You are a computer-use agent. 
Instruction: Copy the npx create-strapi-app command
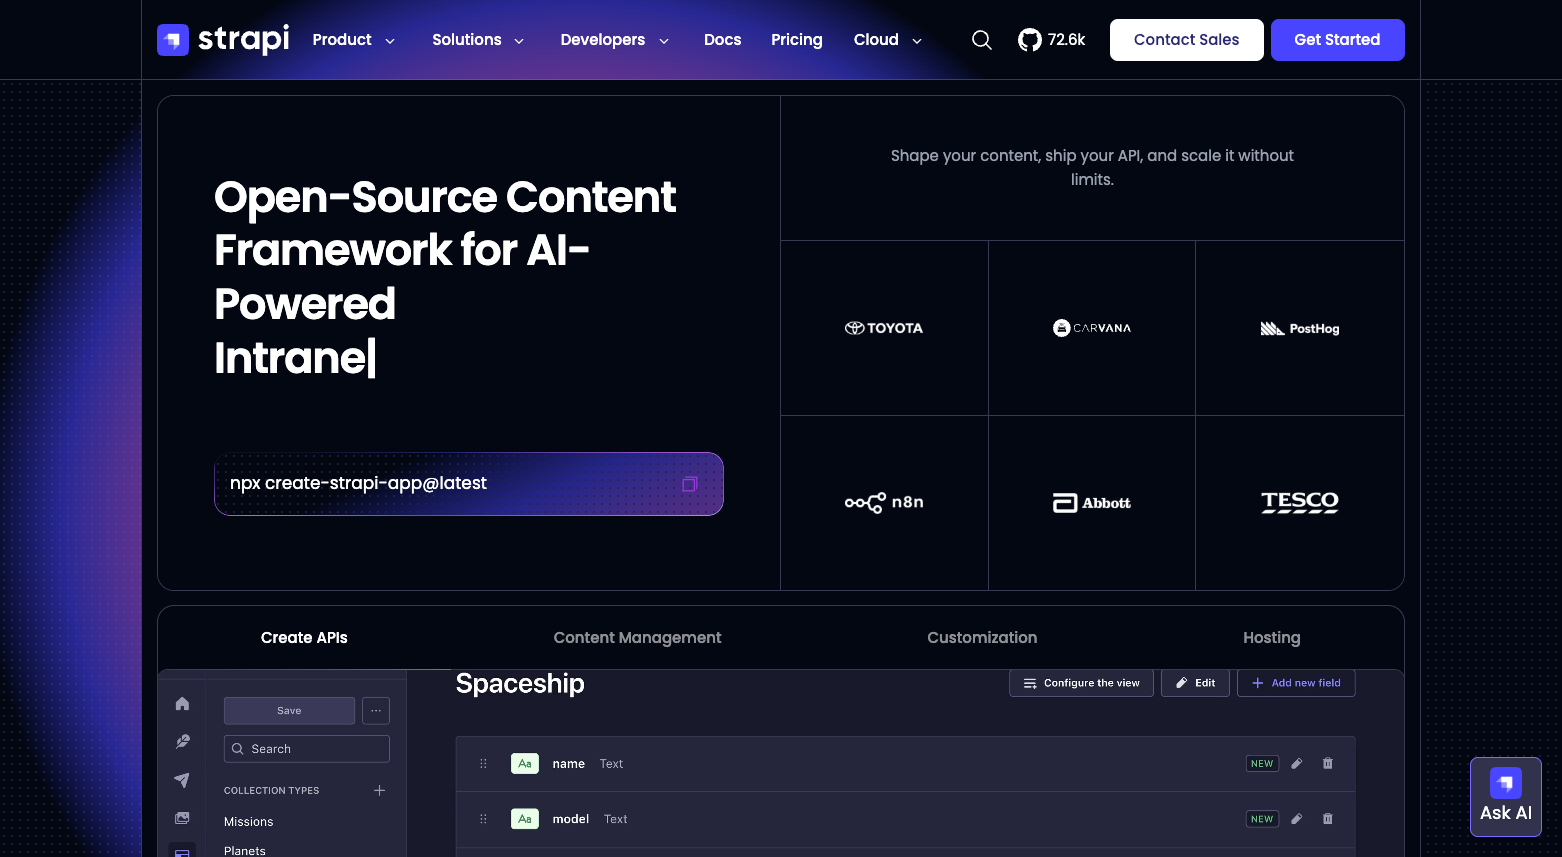click(x=690, y=484)
